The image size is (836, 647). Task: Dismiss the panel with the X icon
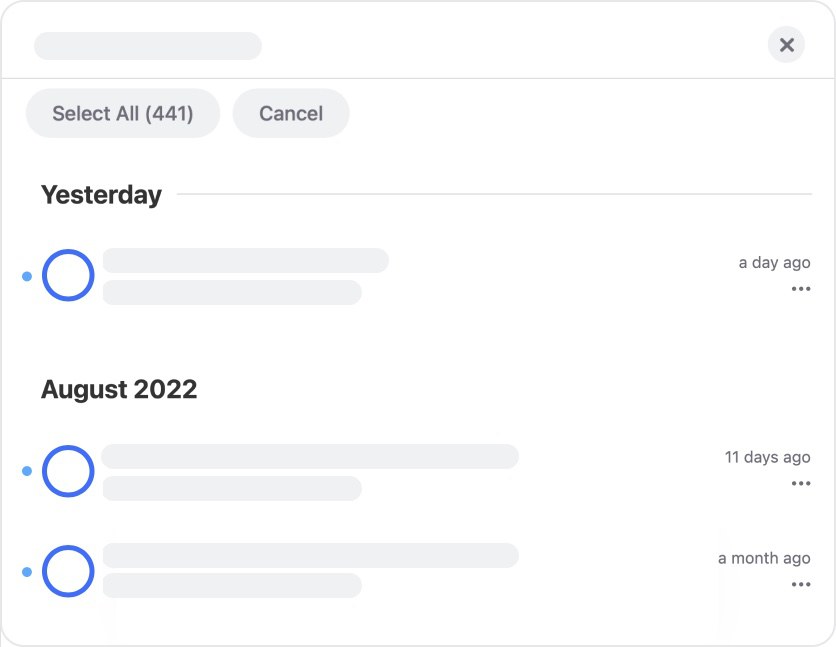[786, 44]
